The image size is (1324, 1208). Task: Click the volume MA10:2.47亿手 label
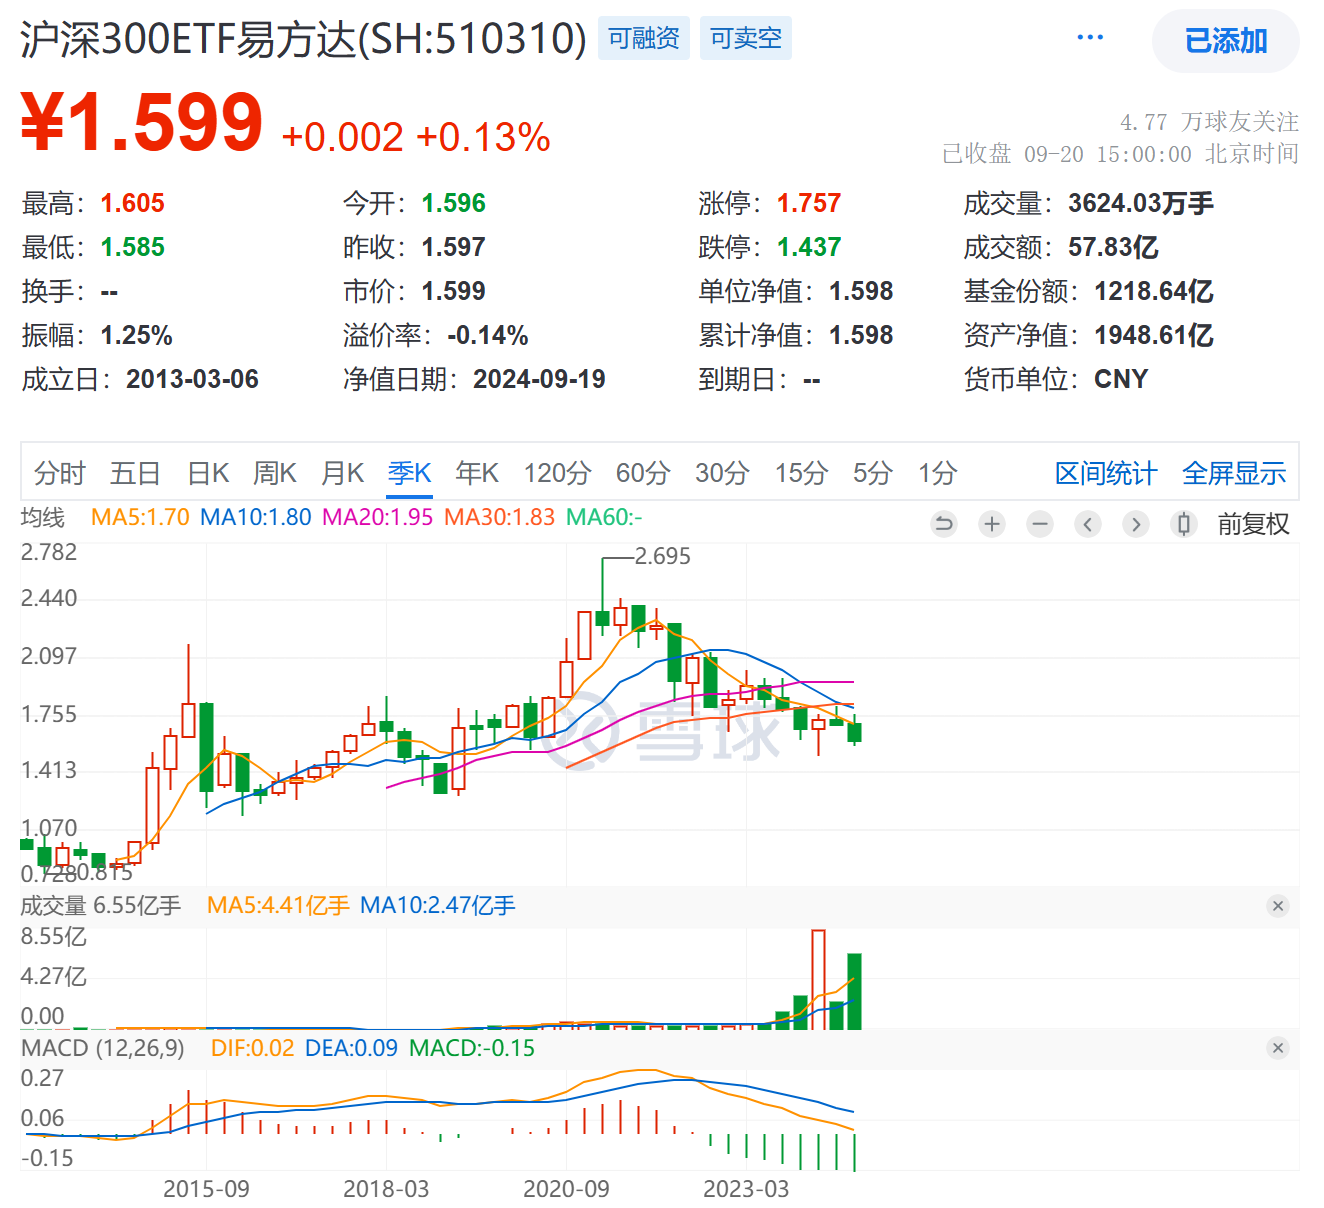(x=438, y=906)
